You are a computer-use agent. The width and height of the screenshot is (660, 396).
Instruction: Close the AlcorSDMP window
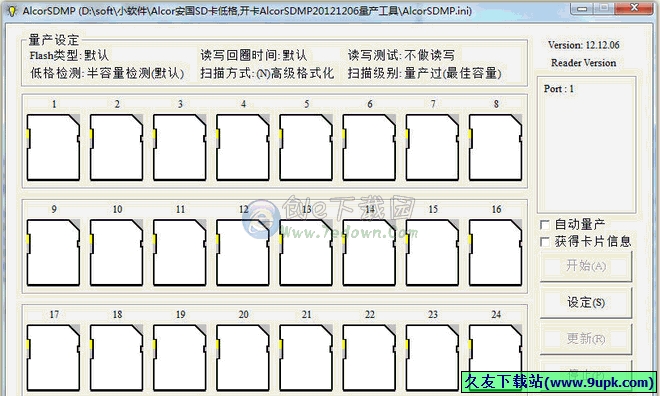pos(634,8)
